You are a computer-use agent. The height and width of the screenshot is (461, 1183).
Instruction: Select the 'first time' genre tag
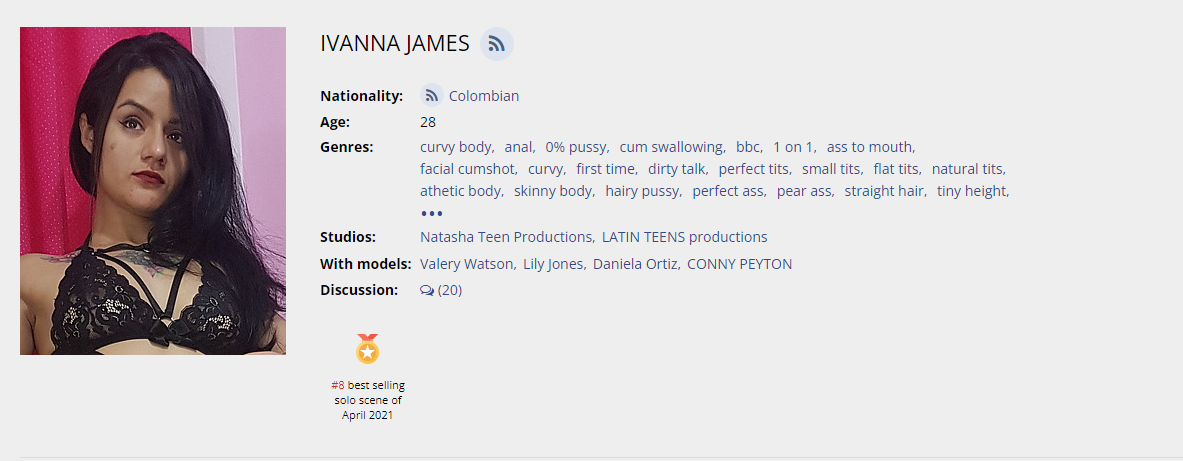point(605,169)
